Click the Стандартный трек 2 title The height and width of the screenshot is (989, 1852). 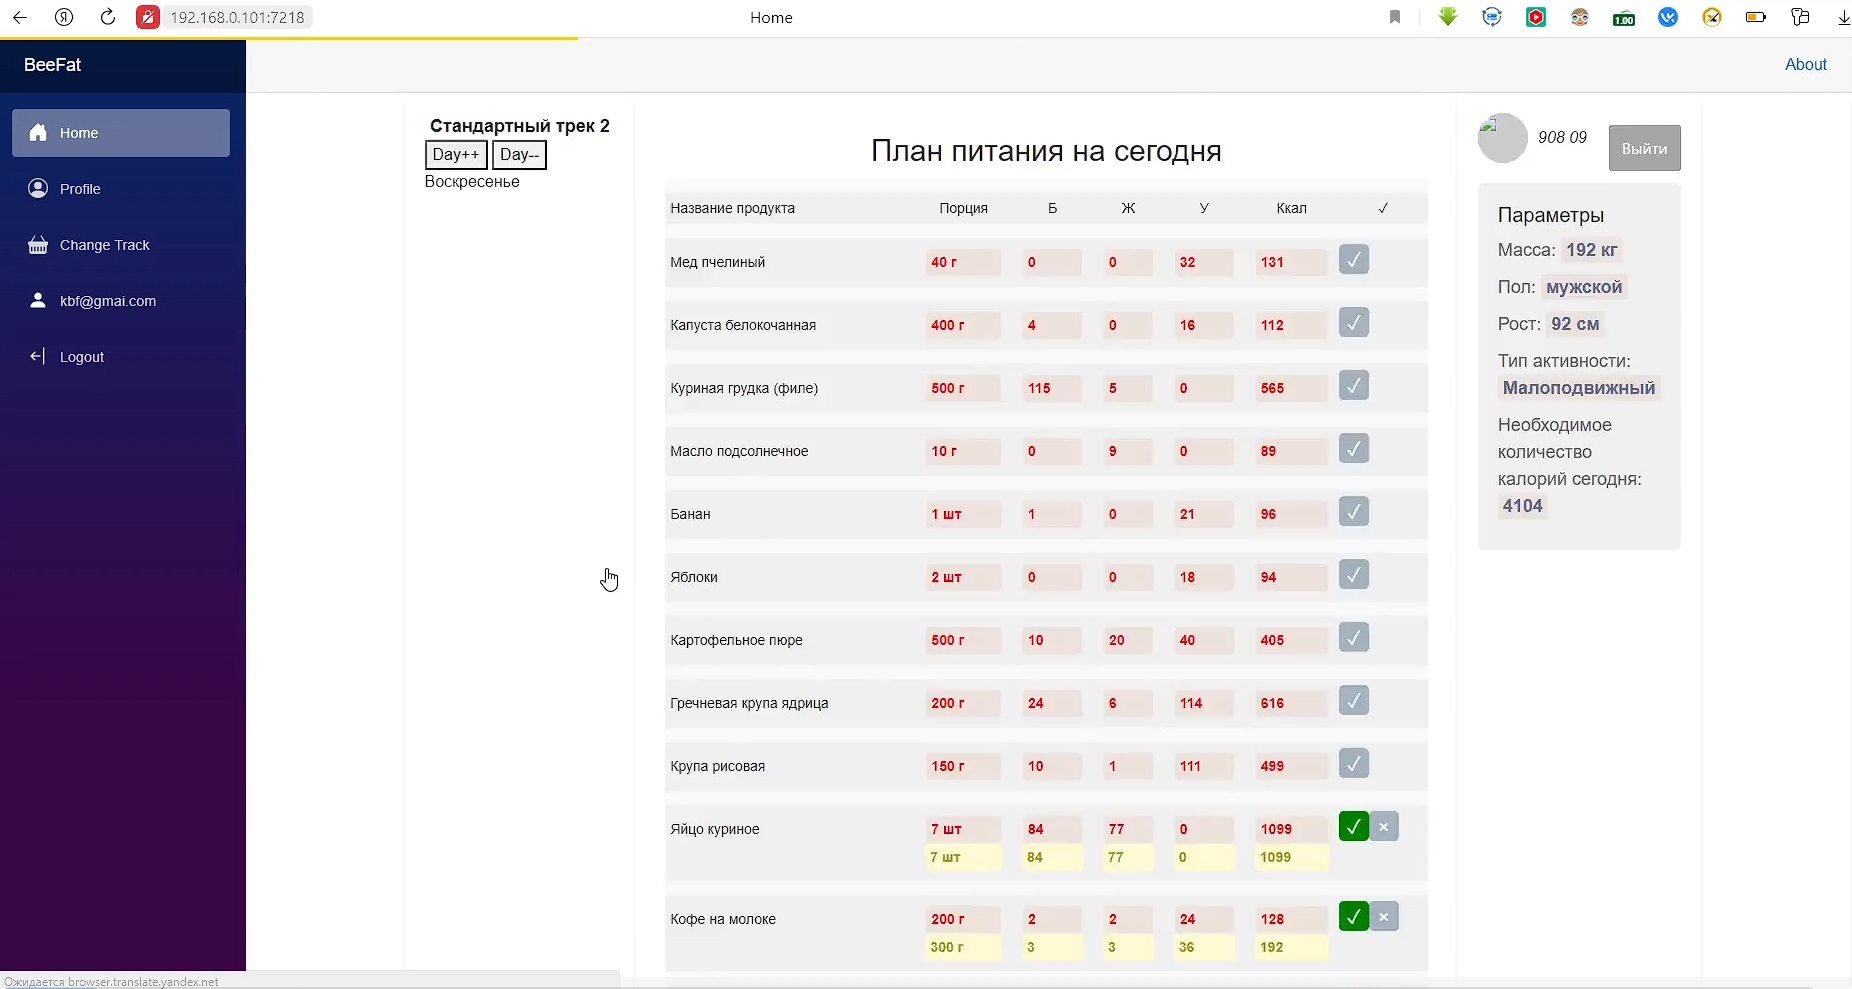519,125
